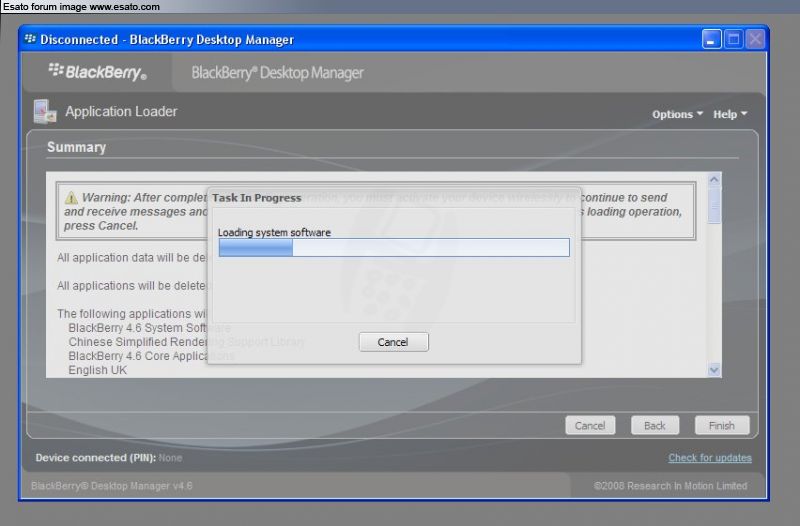The width and height of the screenshot is (800, 526).
Task: Go Back in the Application Loader
Action: [x=655, y=425]
